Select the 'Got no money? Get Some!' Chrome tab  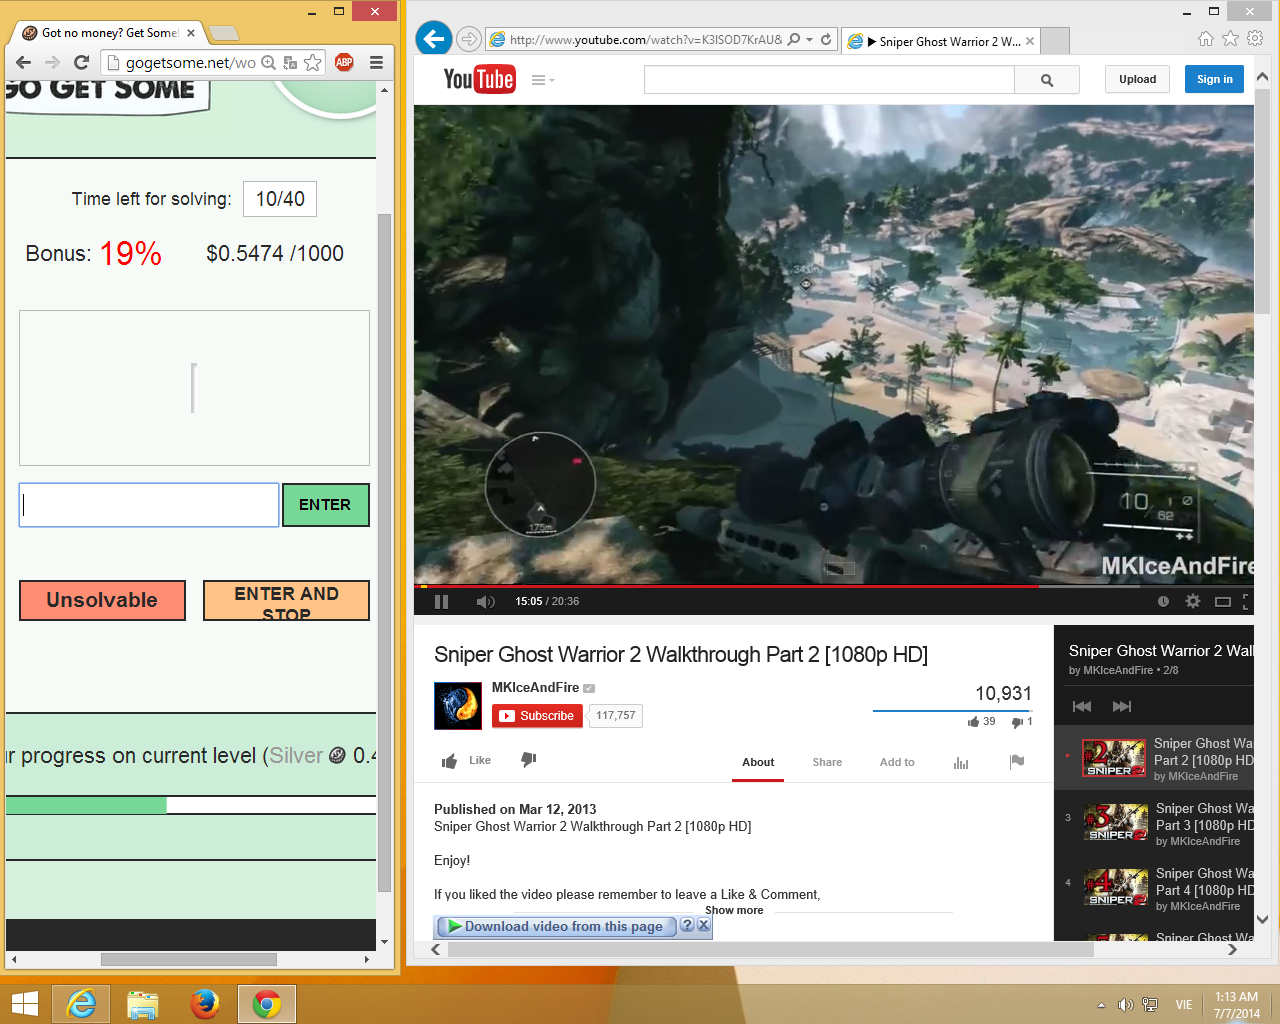109,33
